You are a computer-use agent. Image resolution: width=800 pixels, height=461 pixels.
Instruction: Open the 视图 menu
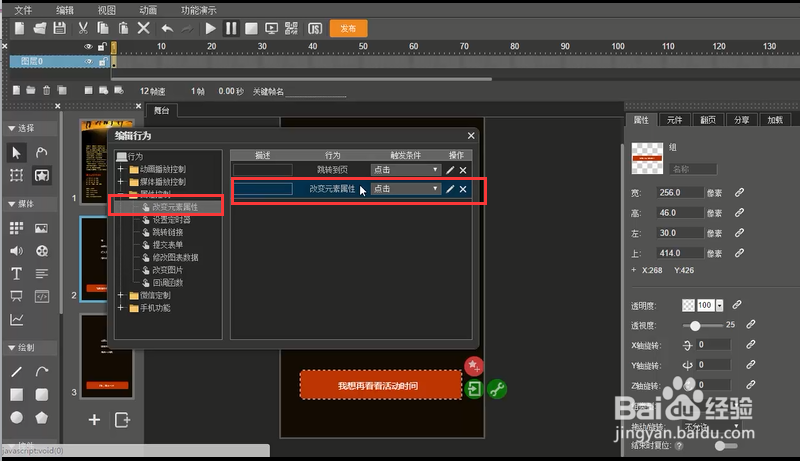pyautogui.click(x=107, y=10)
